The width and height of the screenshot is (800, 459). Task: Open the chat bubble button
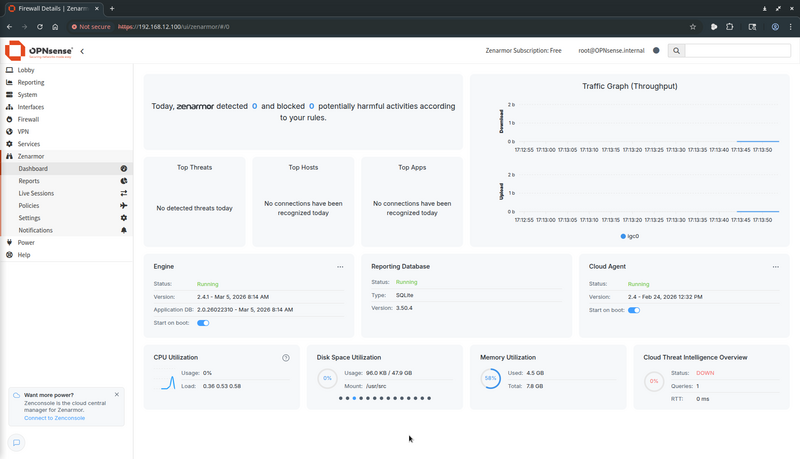(16, 442)
